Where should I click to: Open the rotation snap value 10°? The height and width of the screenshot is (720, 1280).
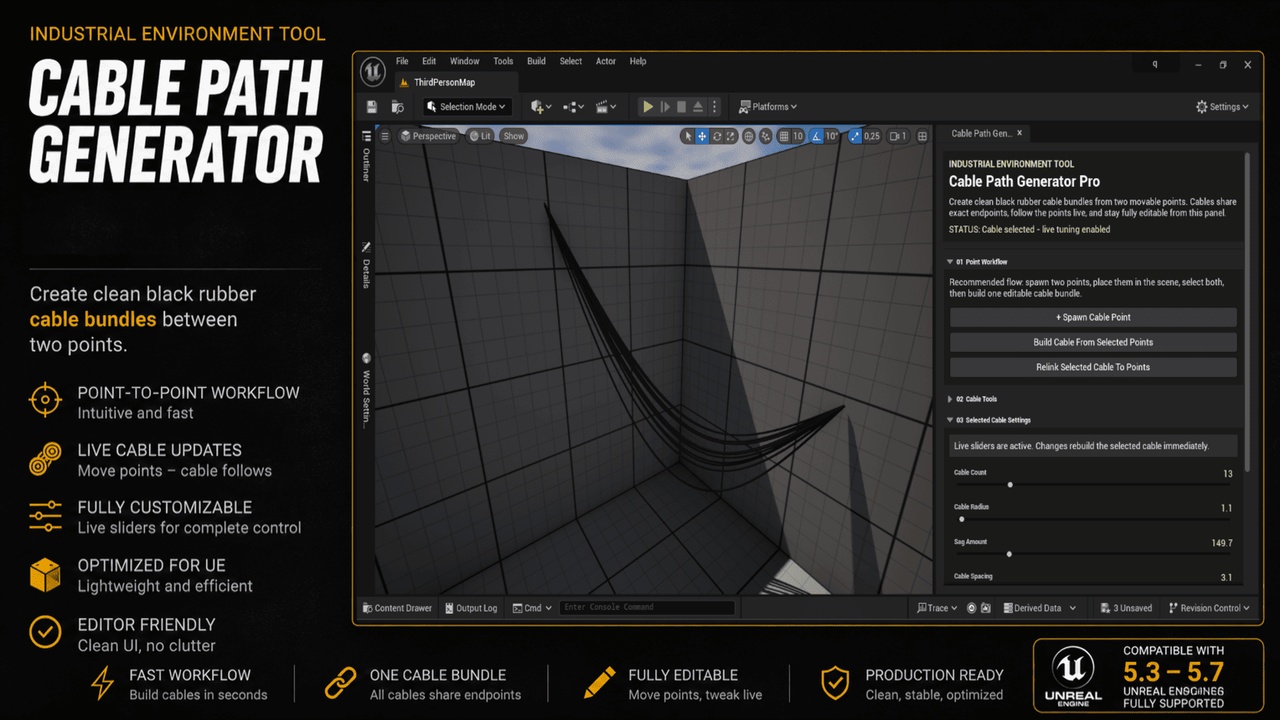[x=832, y=136]
